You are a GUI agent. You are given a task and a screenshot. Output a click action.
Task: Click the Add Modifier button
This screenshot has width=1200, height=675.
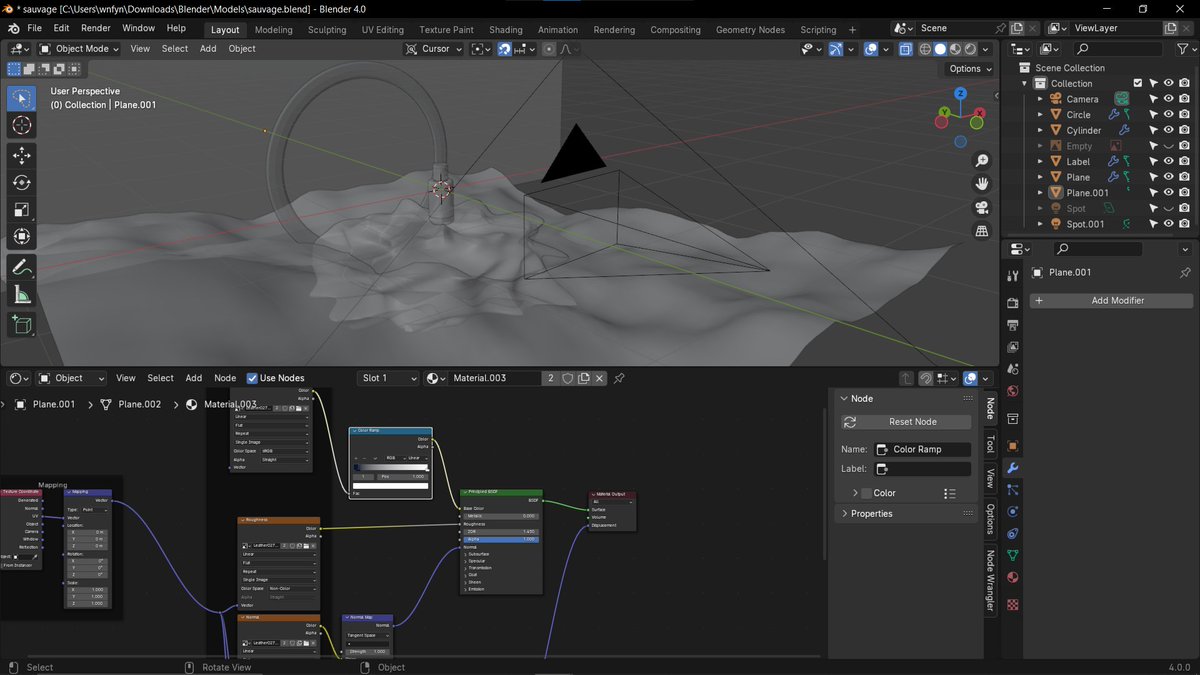point(1112,300)
